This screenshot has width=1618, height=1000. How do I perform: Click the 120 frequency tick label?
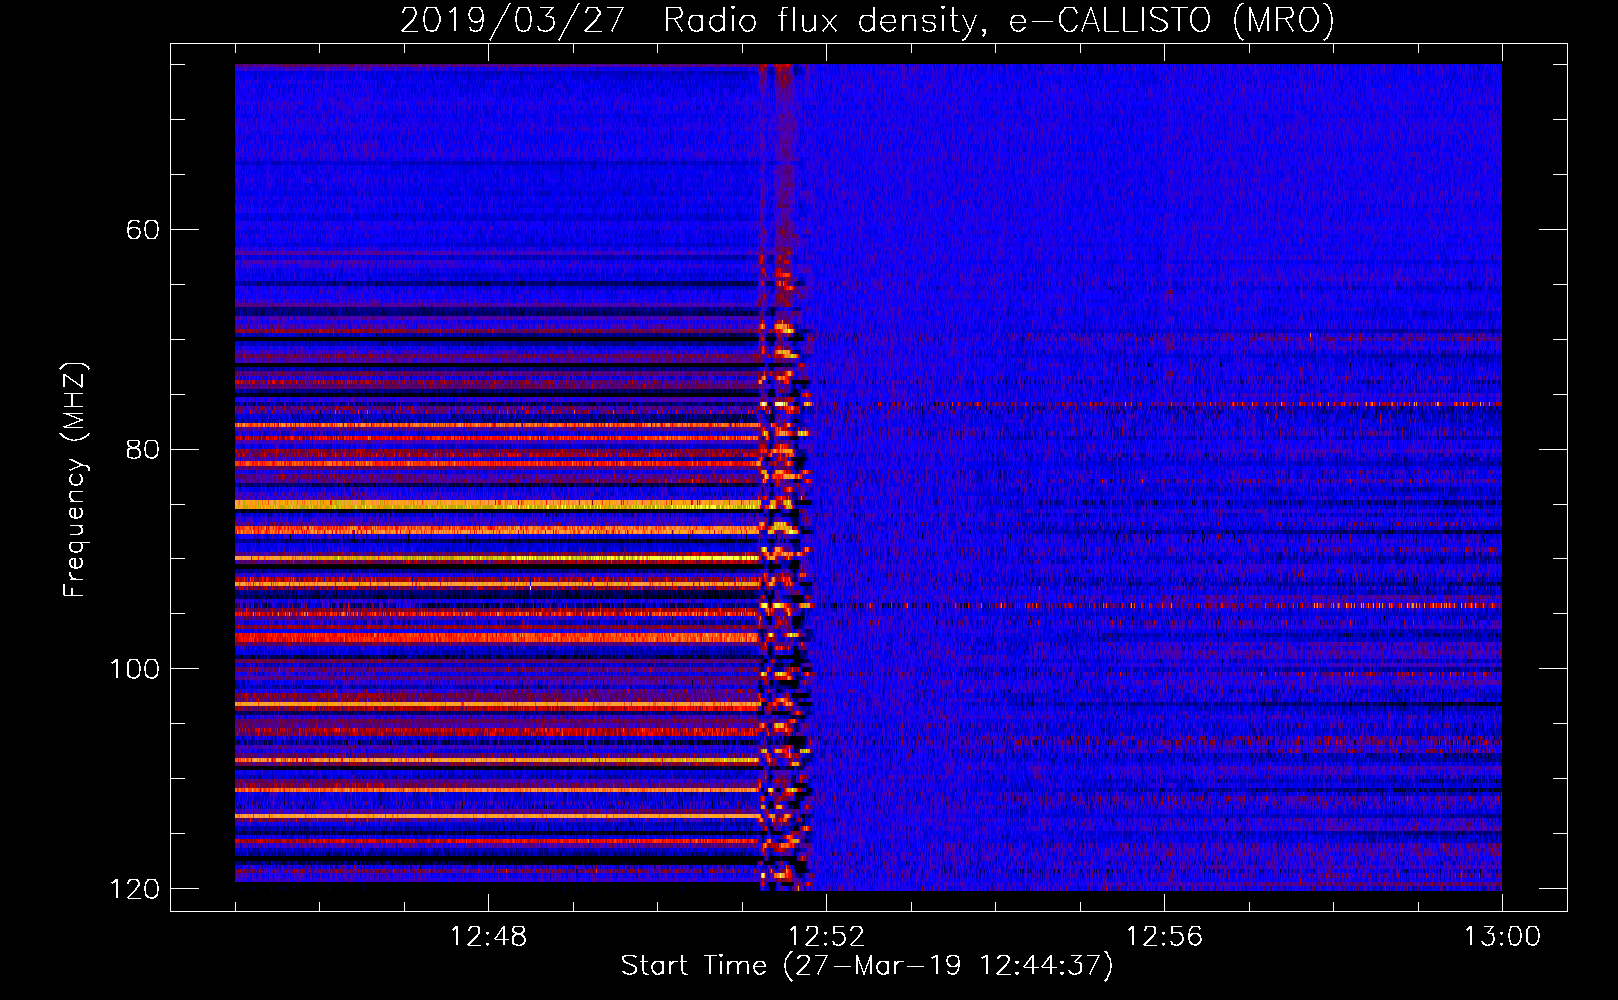coord(134,889)
